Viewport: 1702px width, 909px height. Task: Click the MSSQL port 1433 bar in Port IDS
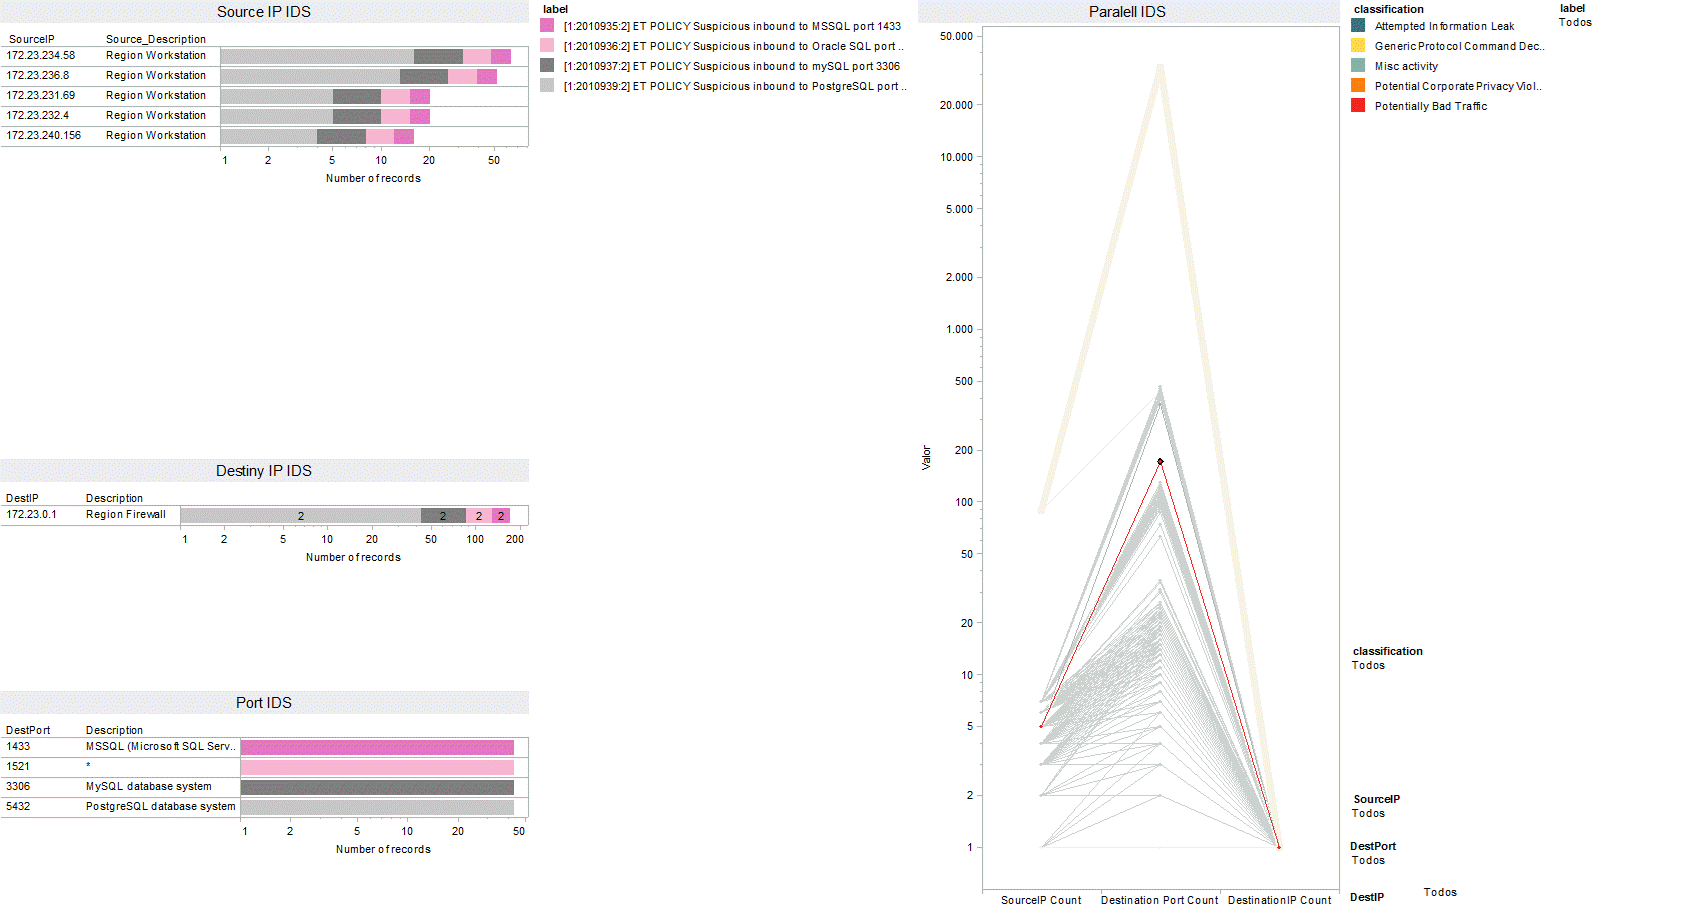377,747
